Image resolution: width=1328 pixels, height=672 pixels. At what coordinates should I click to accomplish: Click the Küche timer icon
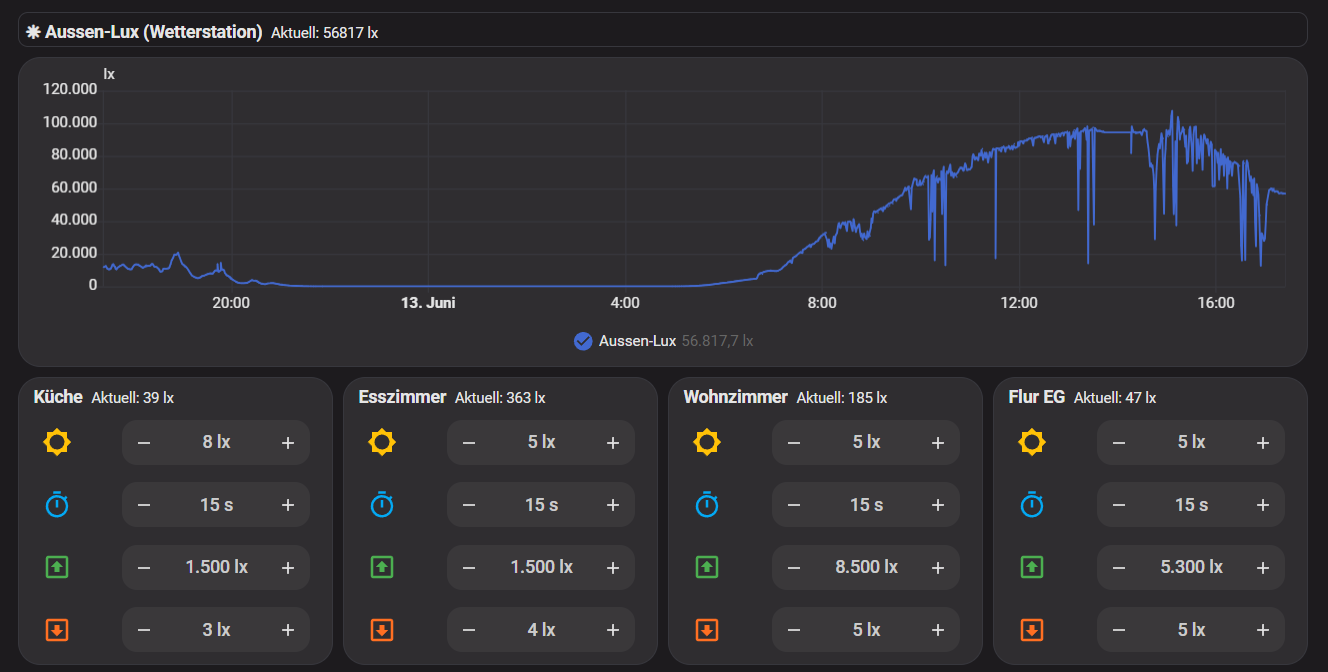57,505
